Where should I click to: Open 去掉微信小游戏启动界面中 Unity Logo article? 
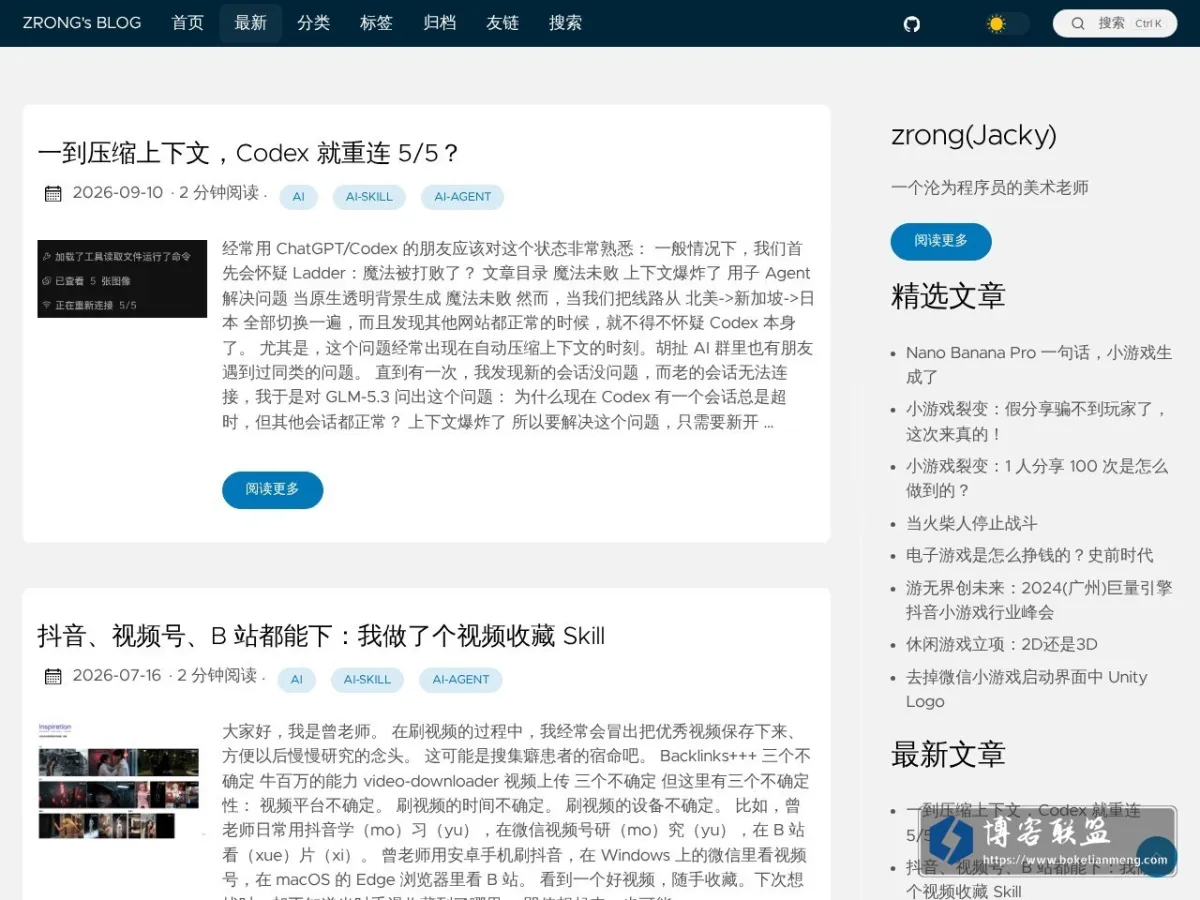(x=1027, y=689)
